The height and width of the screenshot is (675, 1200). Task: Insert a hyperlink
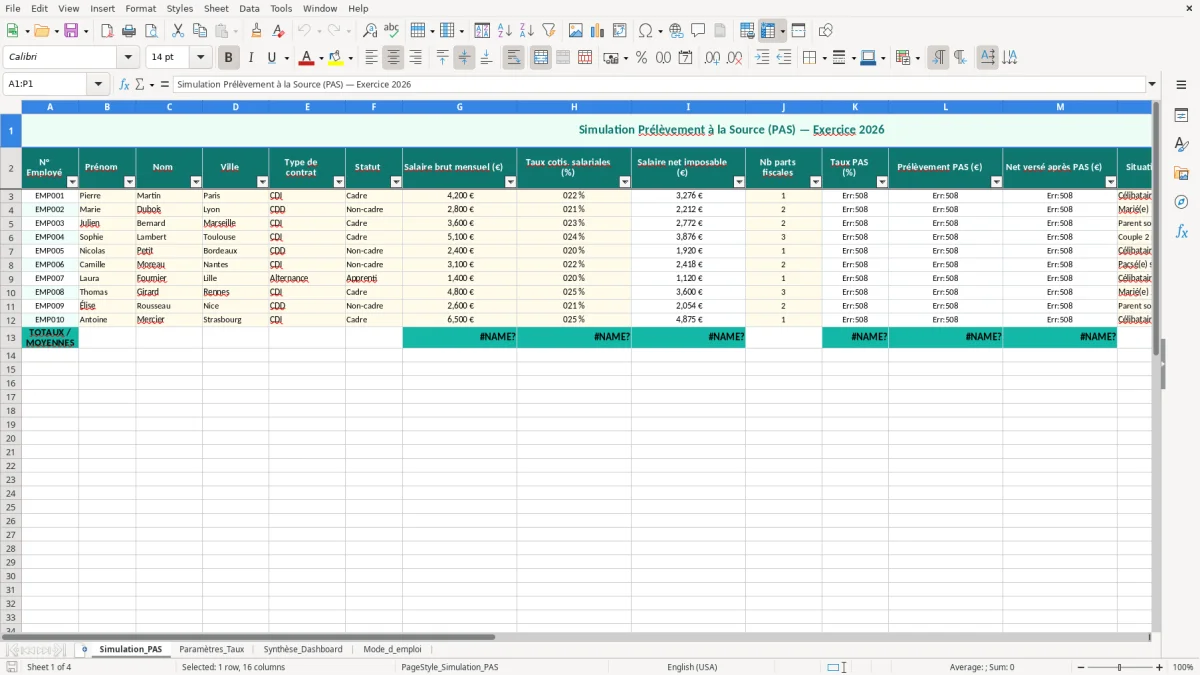(x=676, y=31)
